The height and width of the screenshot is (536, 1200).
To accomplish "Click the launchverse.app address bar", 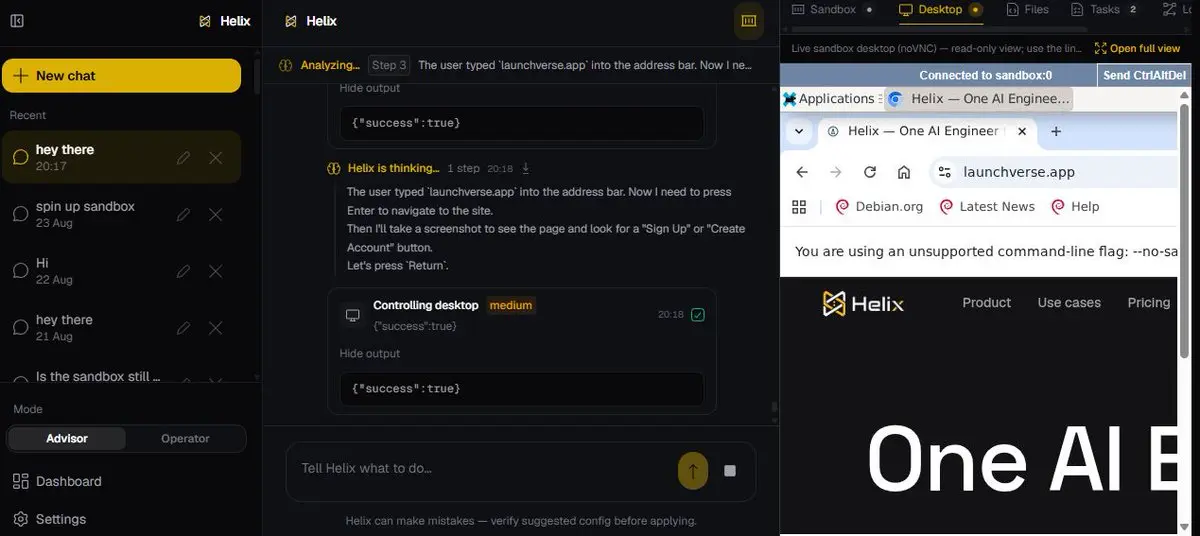I will [1019, 172].
